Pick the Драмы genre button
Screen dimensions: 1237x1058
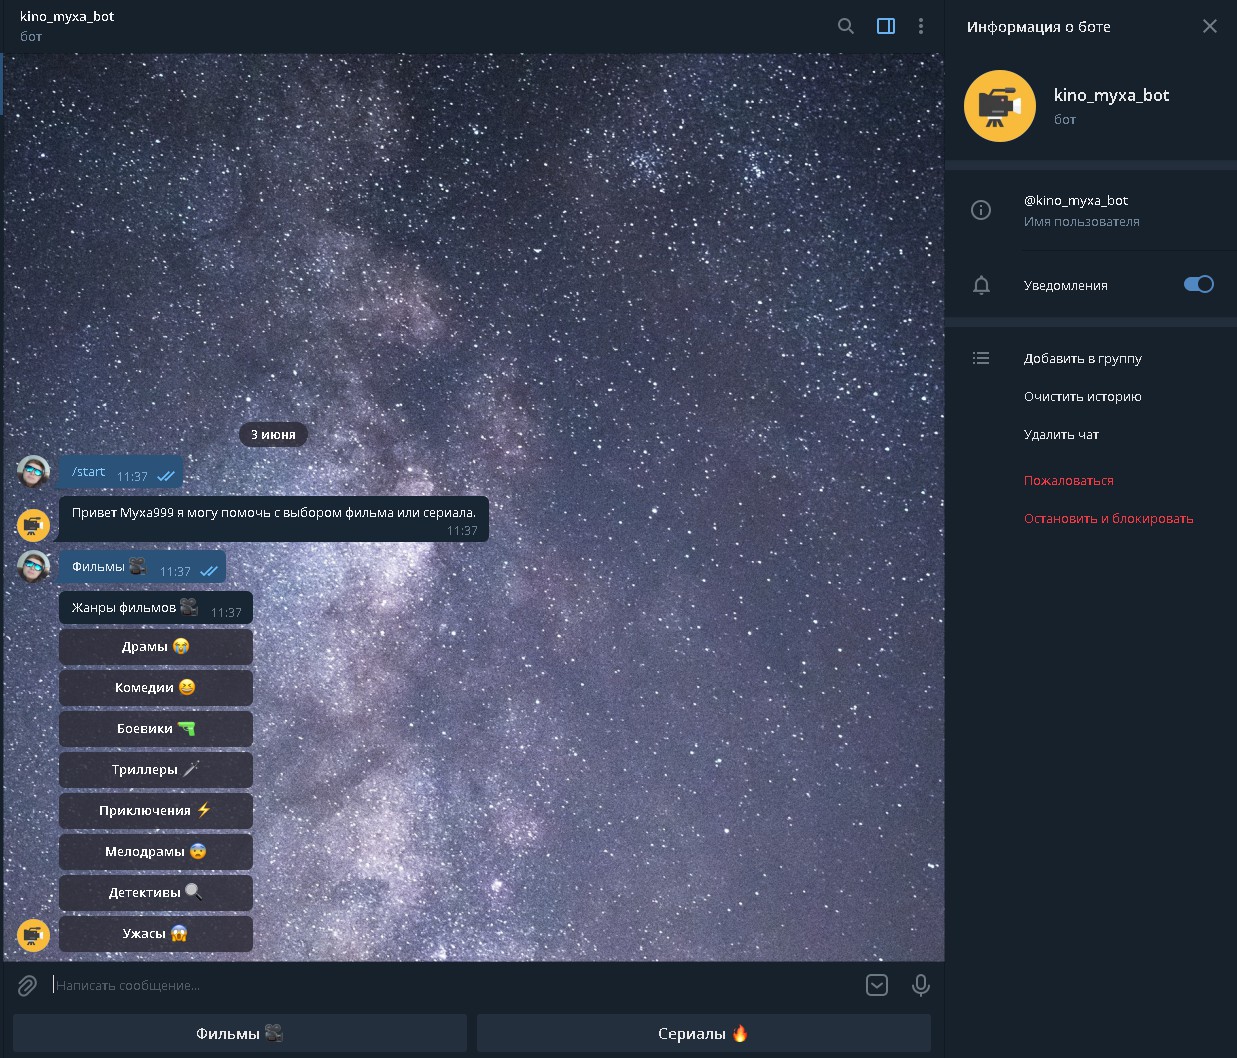click(x=156, y=647)
